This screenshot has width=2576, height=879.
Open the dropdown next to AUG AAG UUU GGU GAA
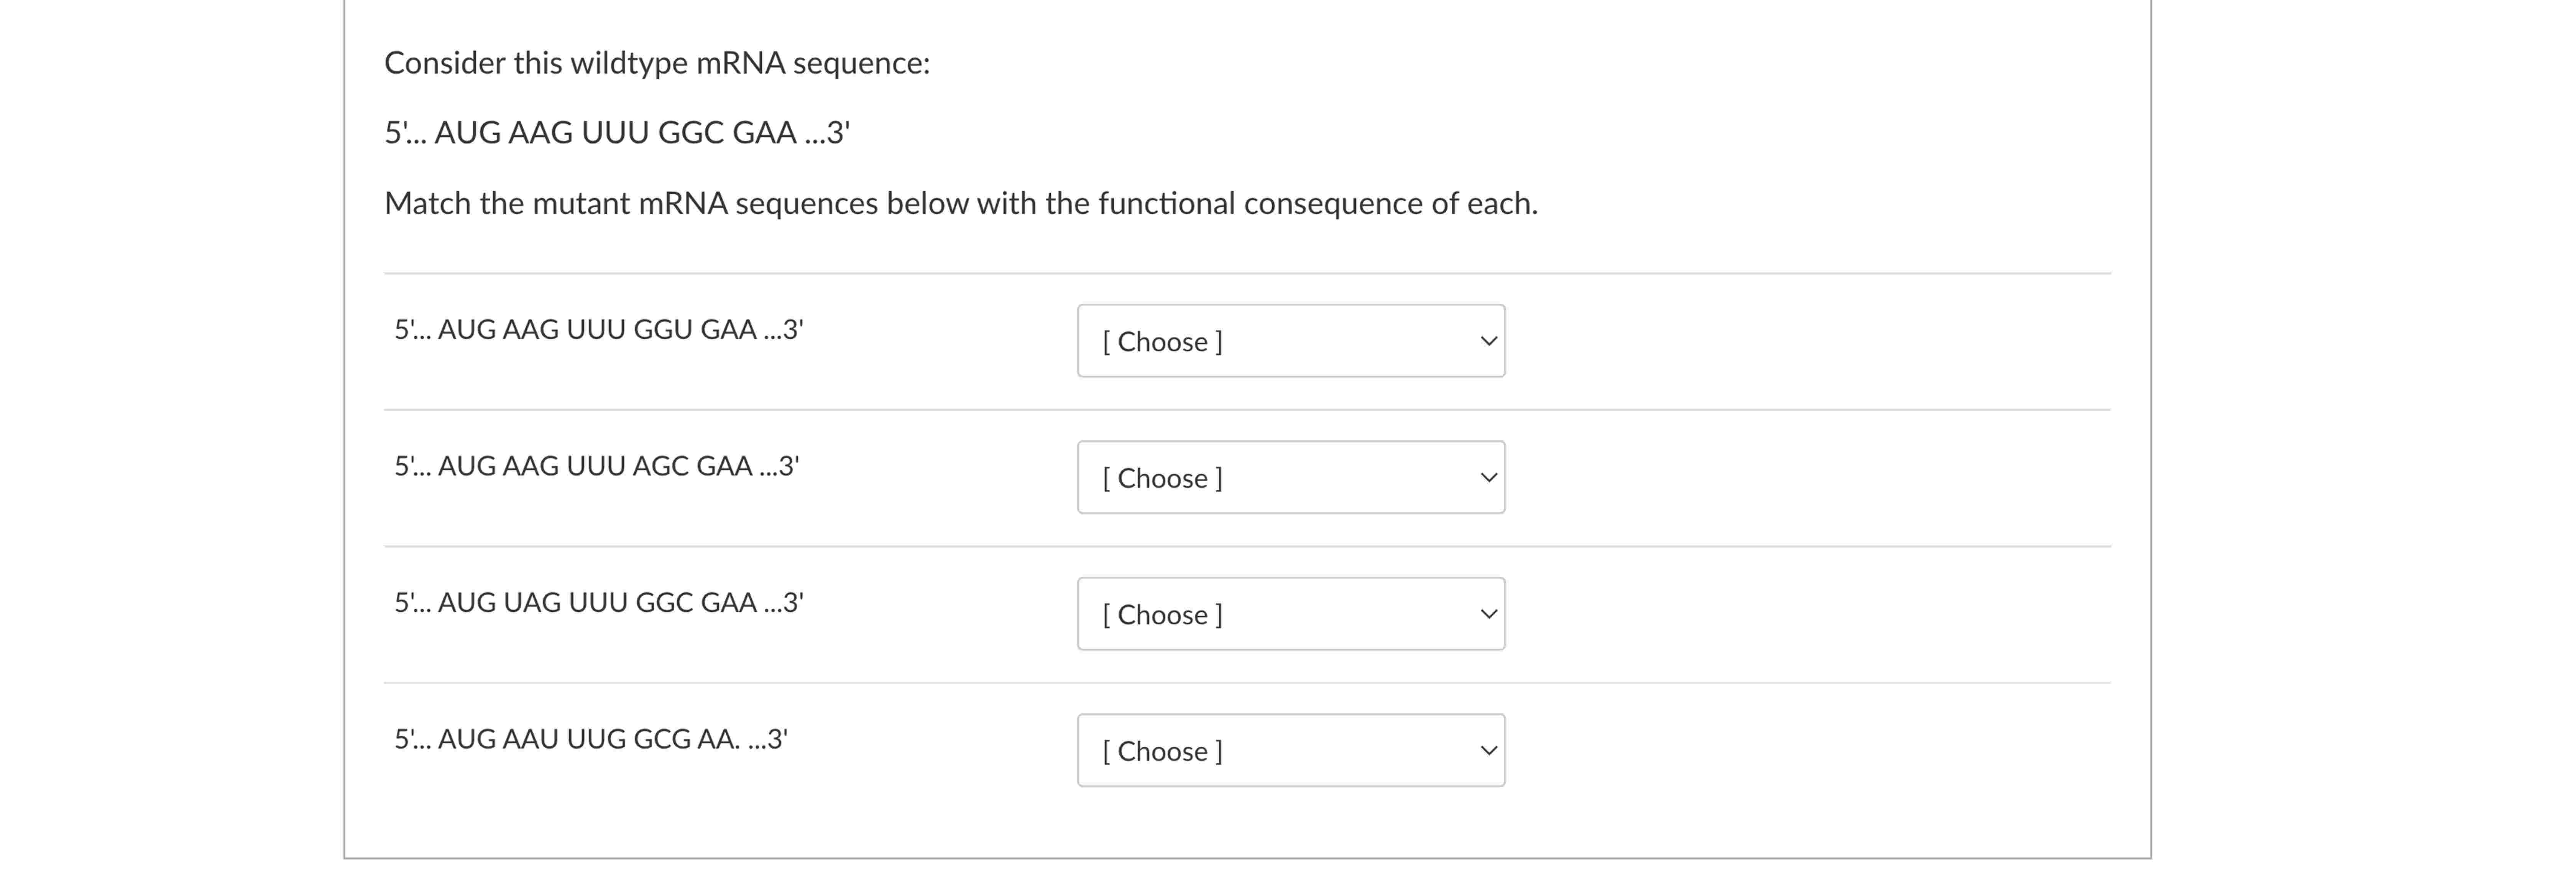click(x=1291, y=341)
